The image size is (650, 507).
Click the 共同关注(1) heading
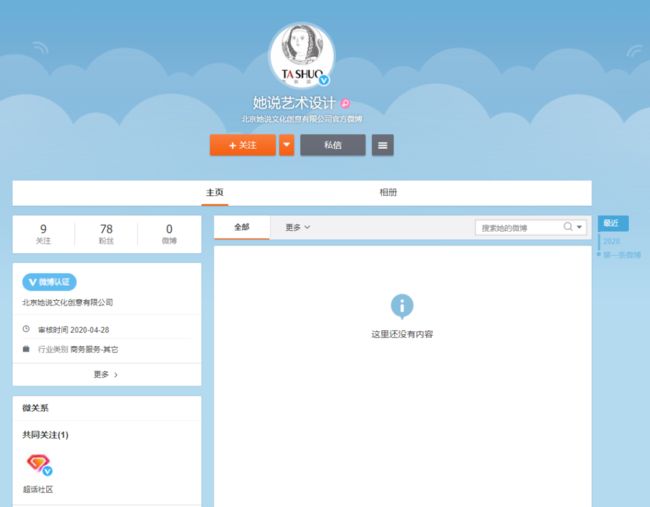pos(45,435)
